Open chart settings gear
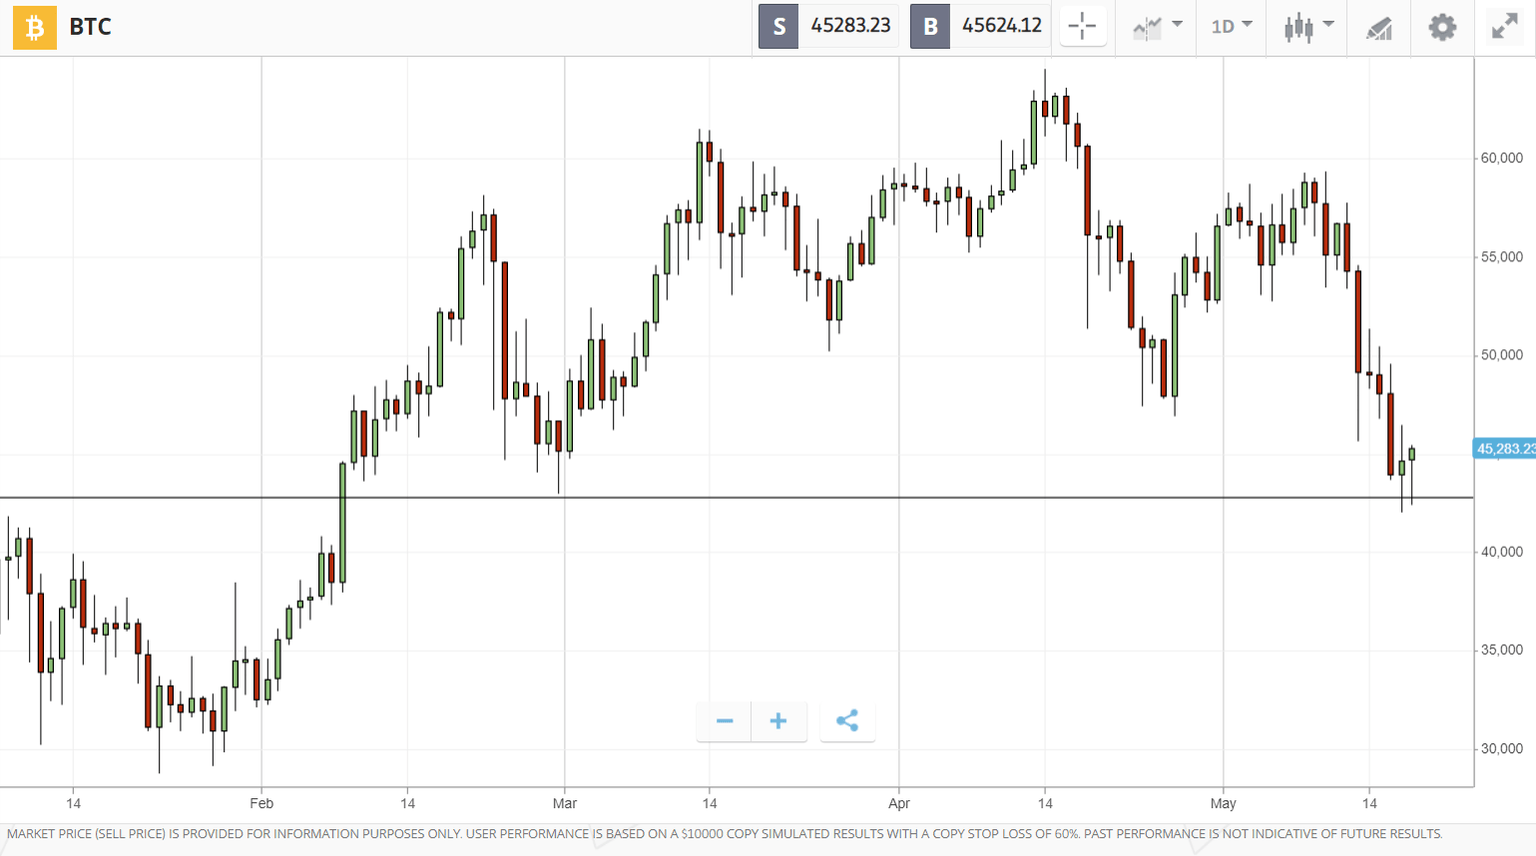Image resolution: width=1536 pixels, height=856 pixels. coord(1442,27)
